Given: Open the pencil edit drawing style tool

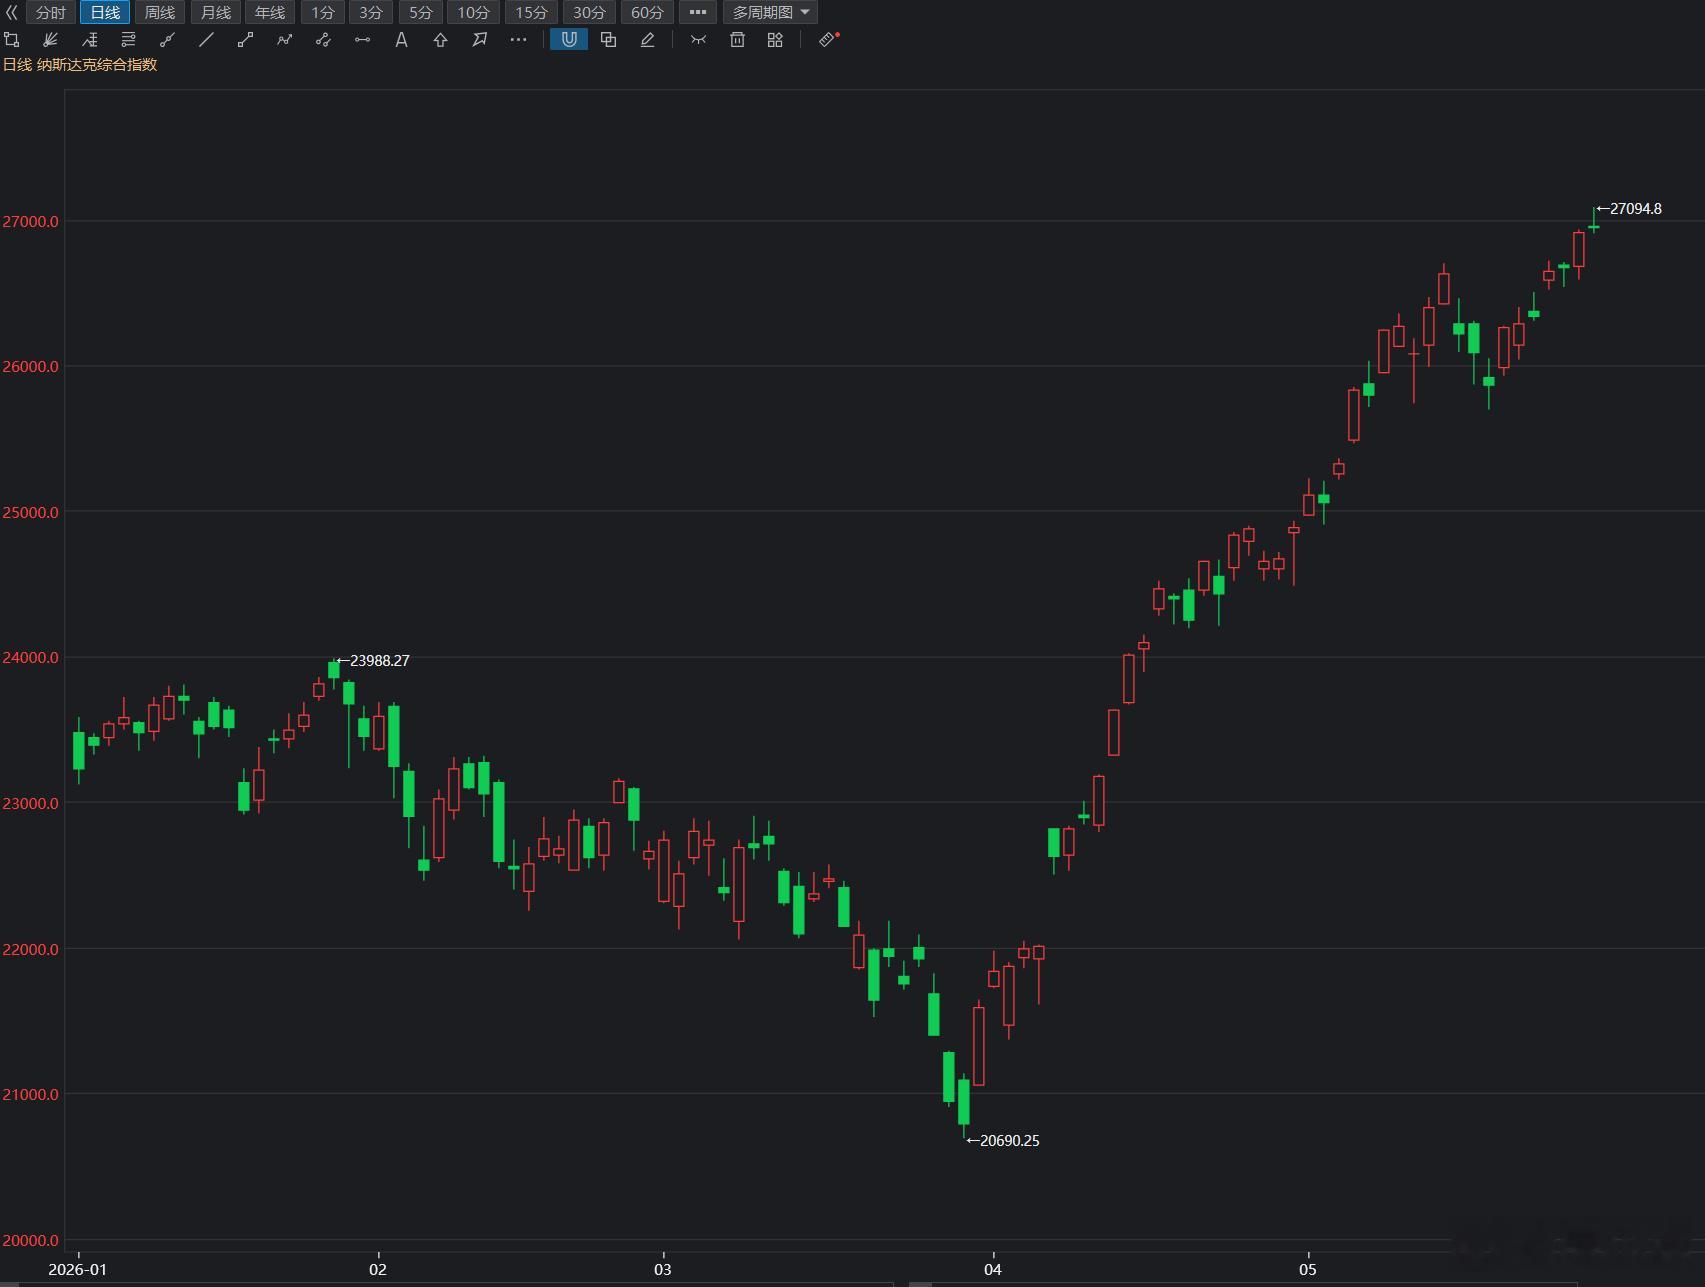Looking at the screenshot, I should [x=648, y=40].
